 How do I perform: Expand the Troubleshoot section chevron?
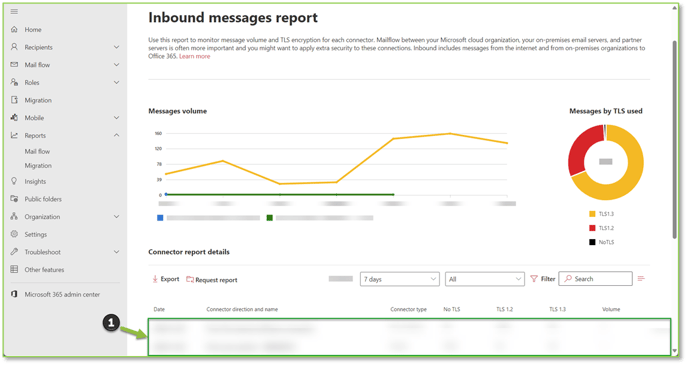click(117, 252)
